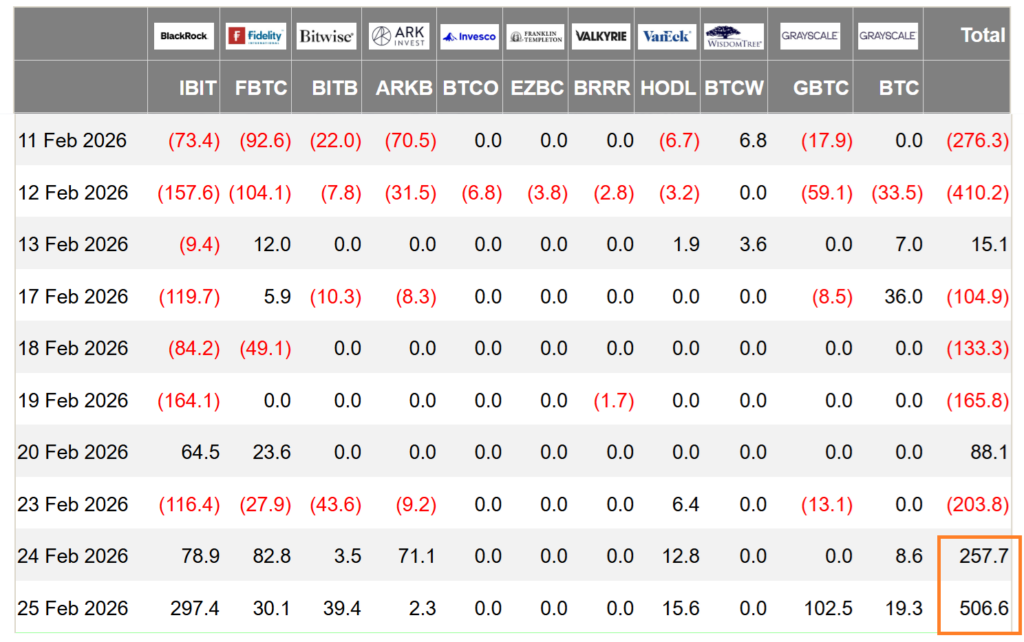Click the (410.2) total for 12 Feb

tap(977, 193)
